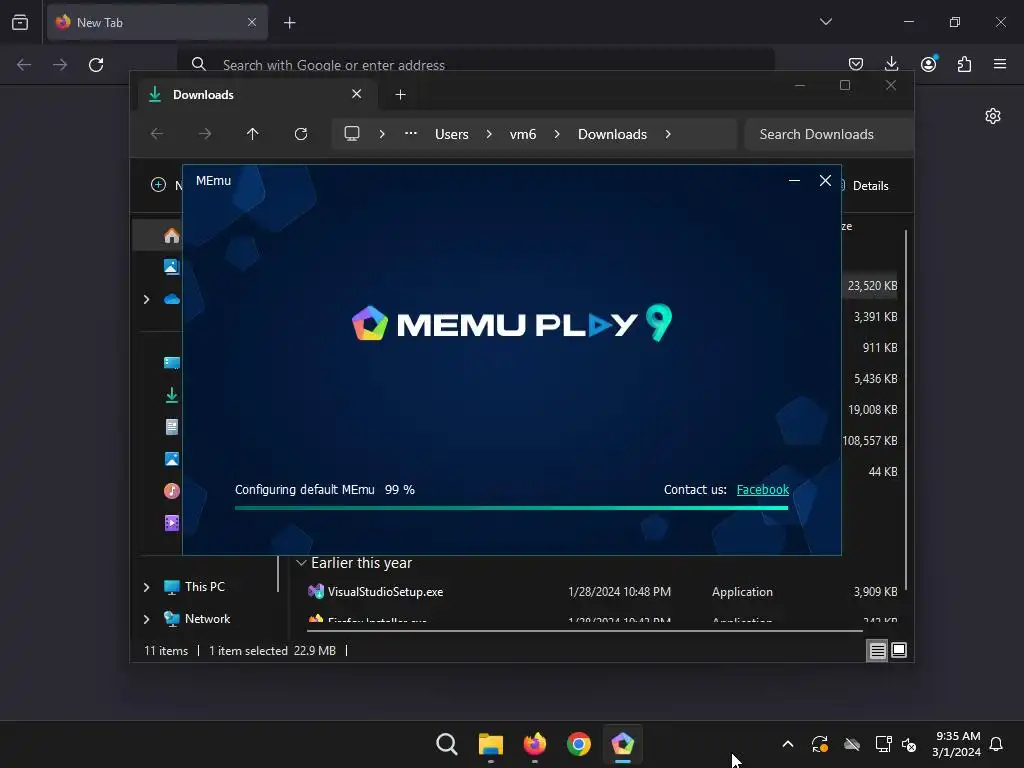Screen dimensions: 1024x768
Task: Open Videos folder icon in sidebar
Action: click(171, 523)
